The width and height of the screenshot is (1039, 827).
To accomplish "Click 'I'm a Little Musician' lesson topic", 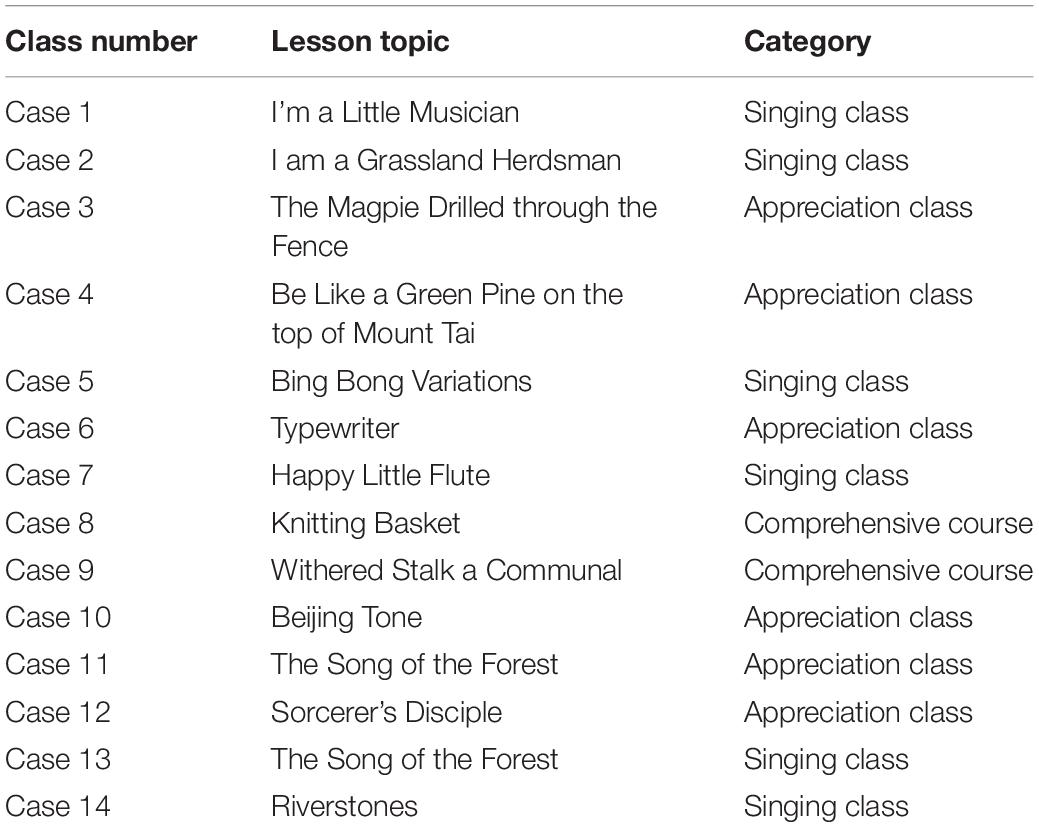I will 395,113.
